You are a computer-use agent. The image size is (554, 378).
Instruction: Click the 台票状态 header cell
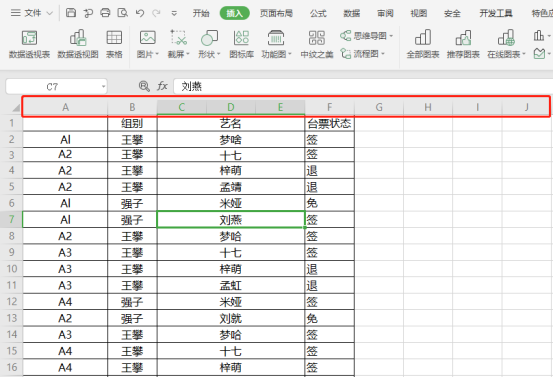pyautogui.click(x=329, y=123)
